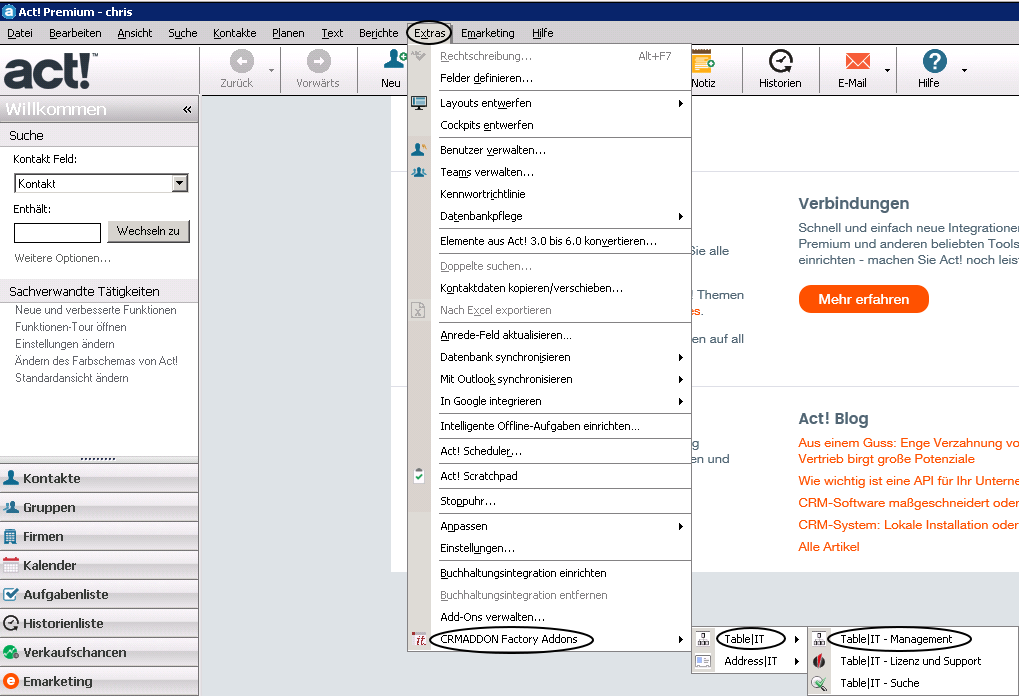The height and width of the screenshot is (696, 1019).
Task: Open Einstellungen ändern link
Action: coord(65,344)
